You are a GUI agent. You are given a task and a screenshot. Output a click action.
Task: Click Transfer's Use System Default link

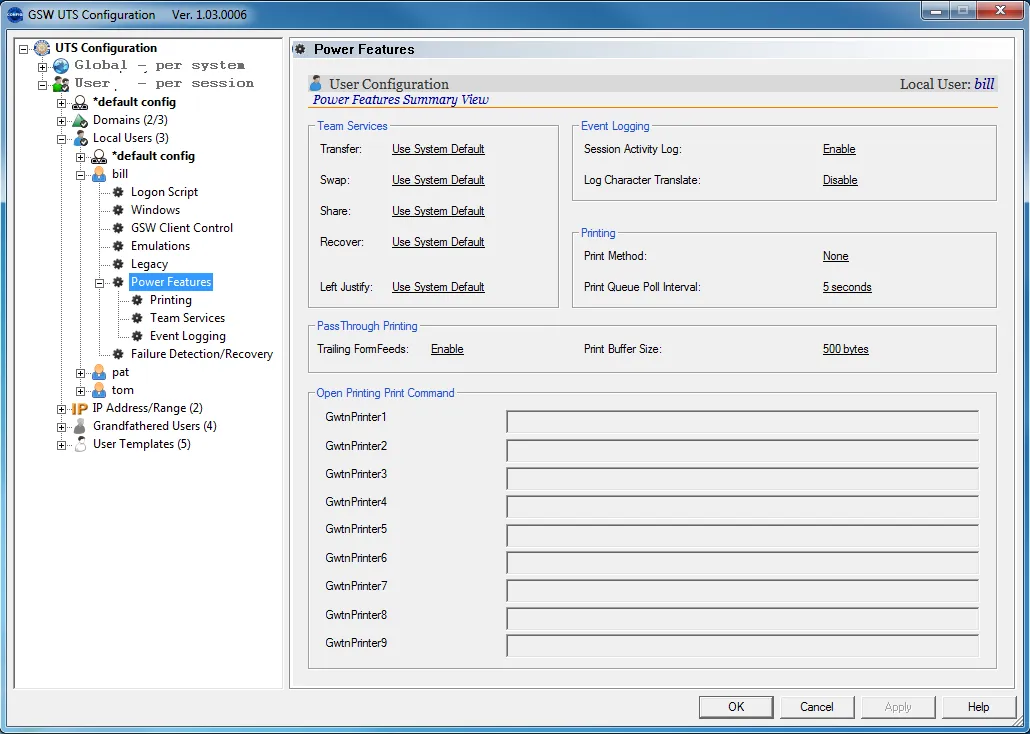click(438, 149)
